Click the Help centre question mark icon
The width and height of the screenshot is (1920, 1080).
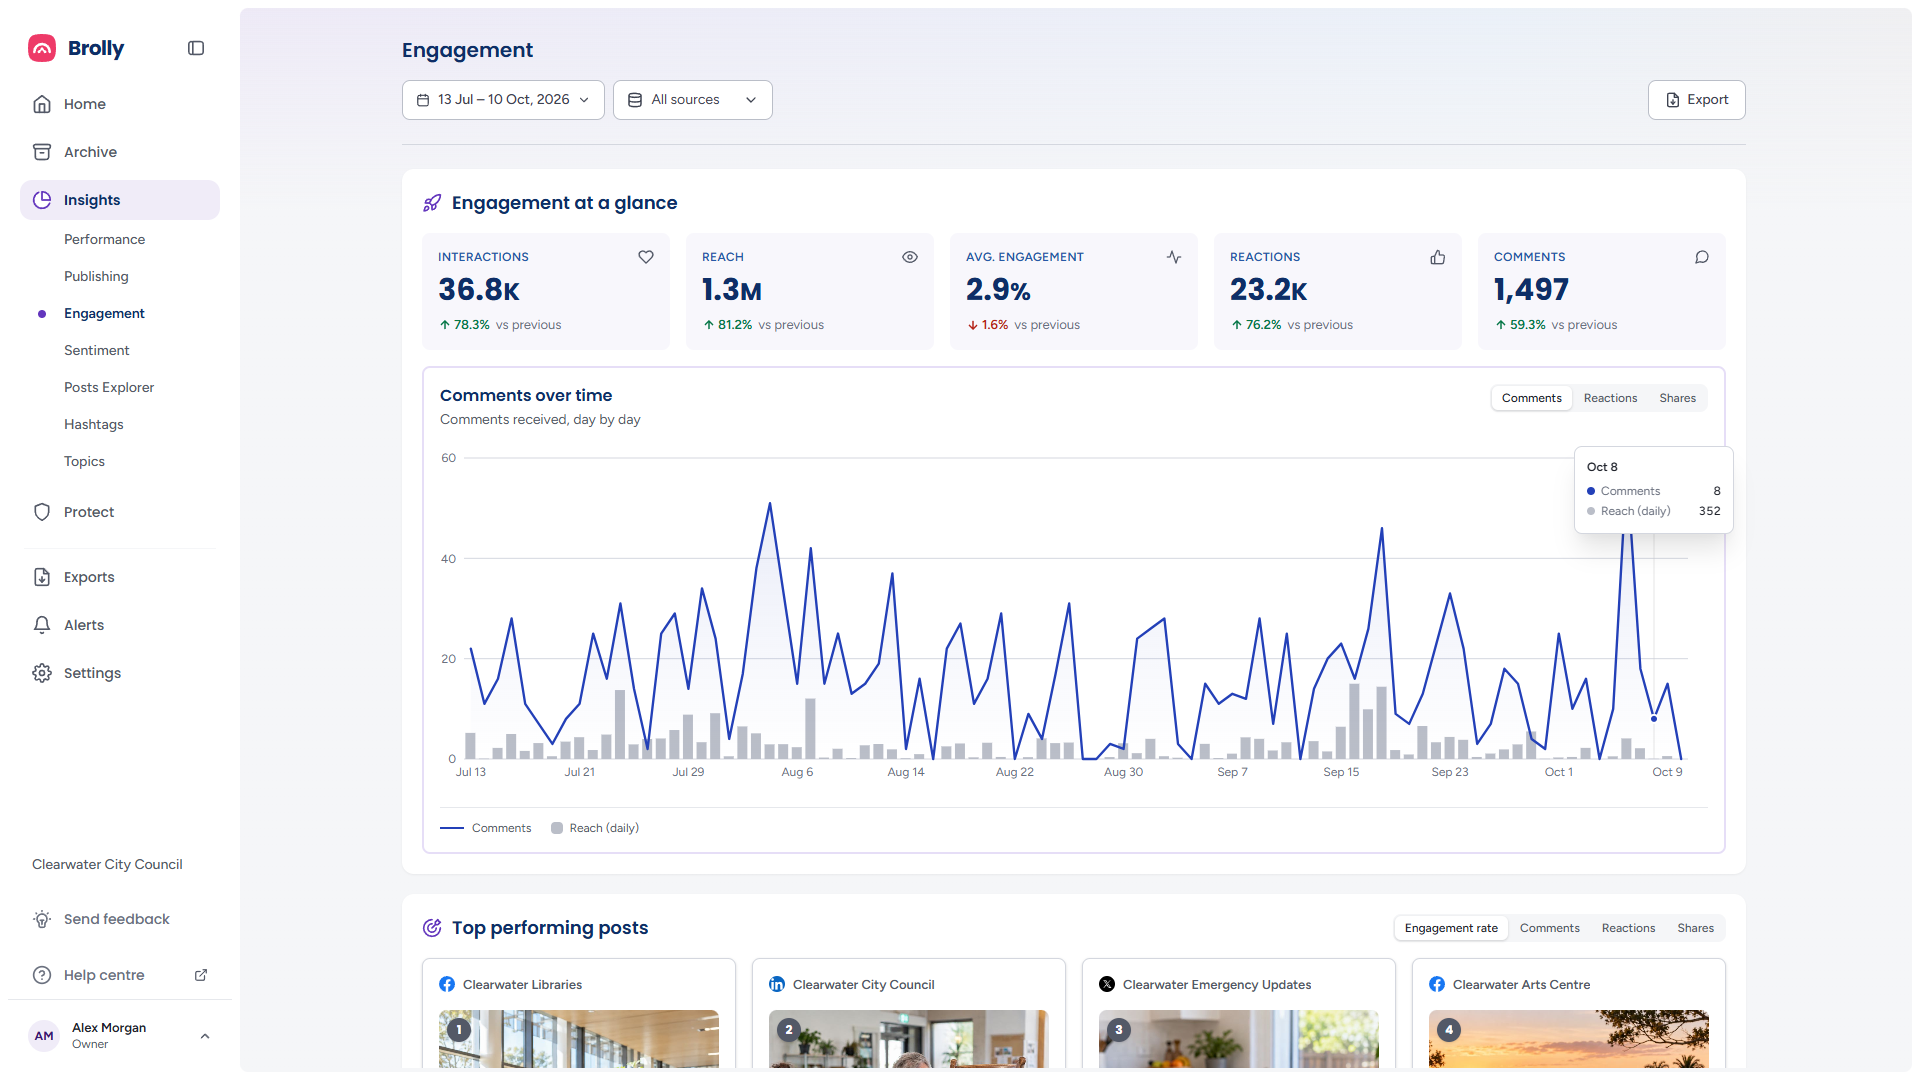click(42, 975)
